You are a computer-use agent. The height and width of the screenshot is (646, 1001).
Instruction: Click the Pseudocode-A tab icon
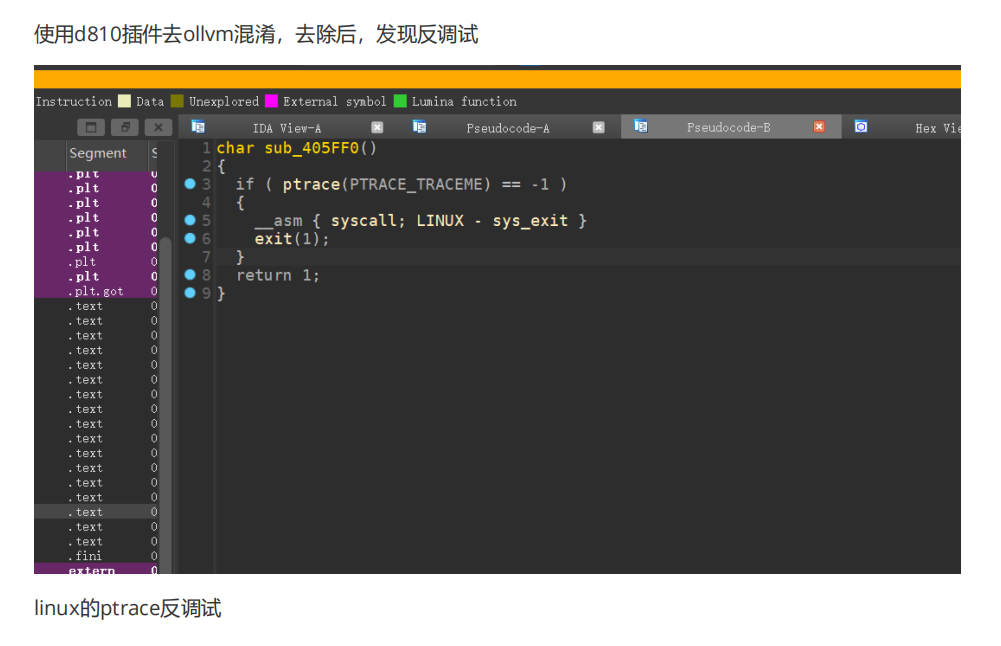pos(419,126)
